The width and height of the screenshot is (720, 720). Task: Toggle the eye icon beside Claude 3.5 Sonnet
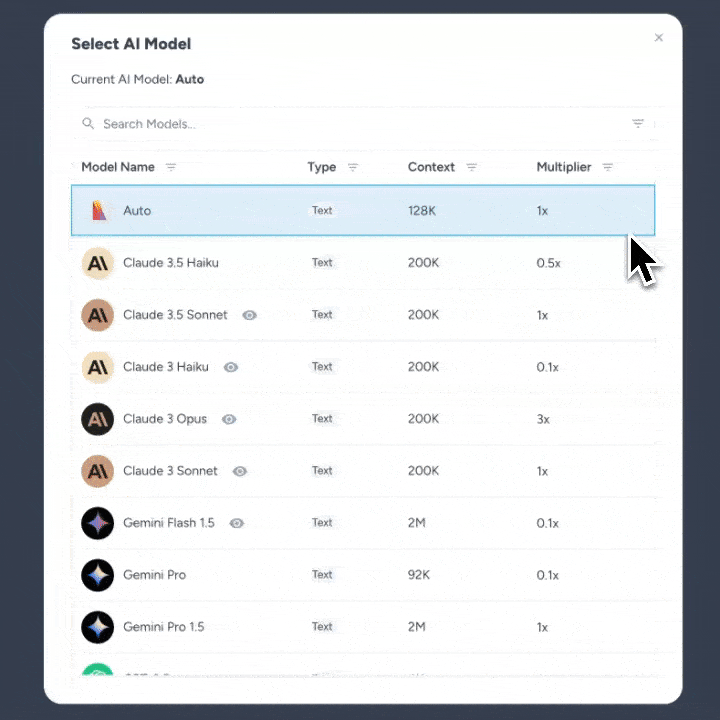(x=250, y=315)
